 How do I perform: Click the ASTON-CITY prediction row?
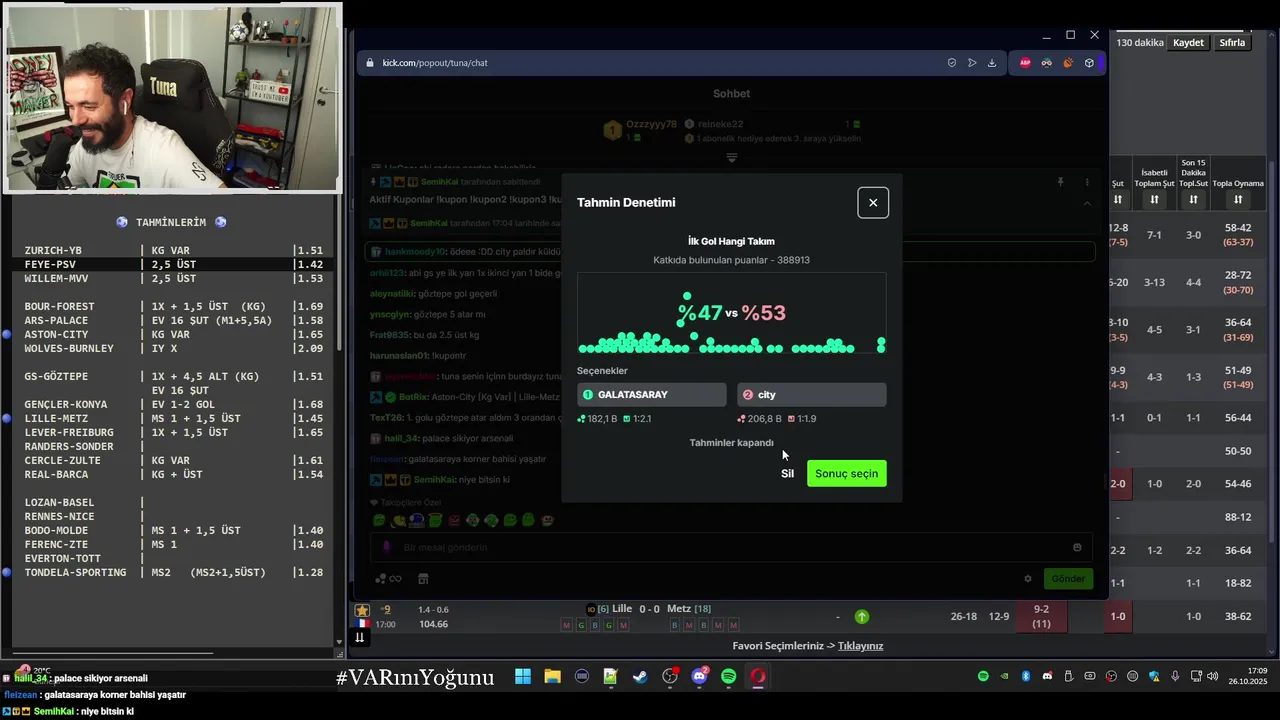click(x=175, y=335)
